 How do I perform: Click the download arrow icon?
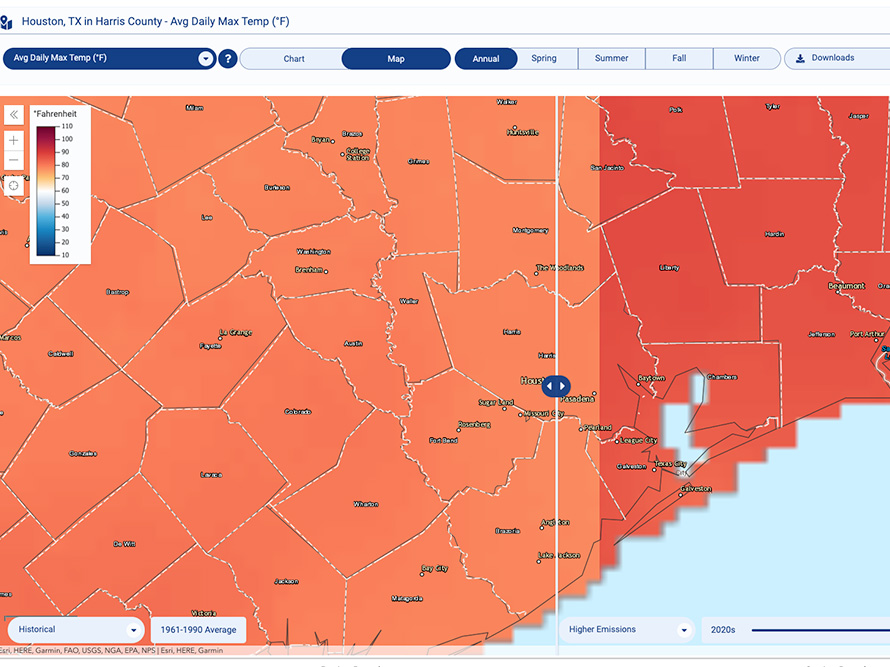[800, 59]
